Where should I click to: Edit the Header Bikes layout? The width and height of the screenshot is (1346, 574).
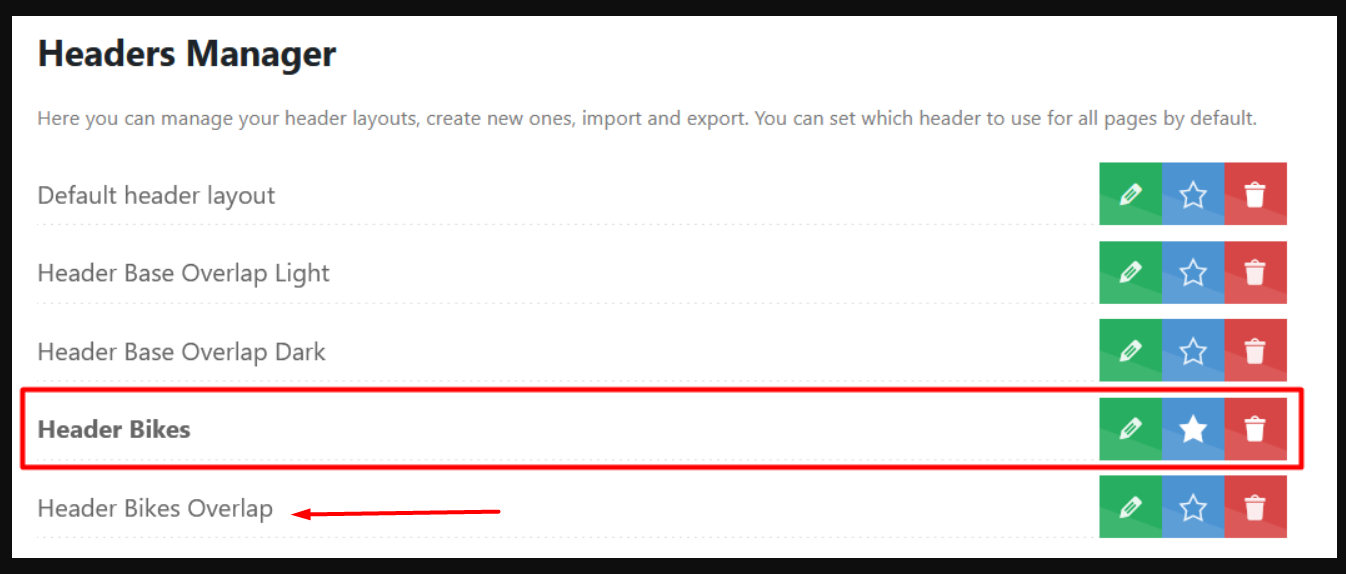tap(1130, 429)
